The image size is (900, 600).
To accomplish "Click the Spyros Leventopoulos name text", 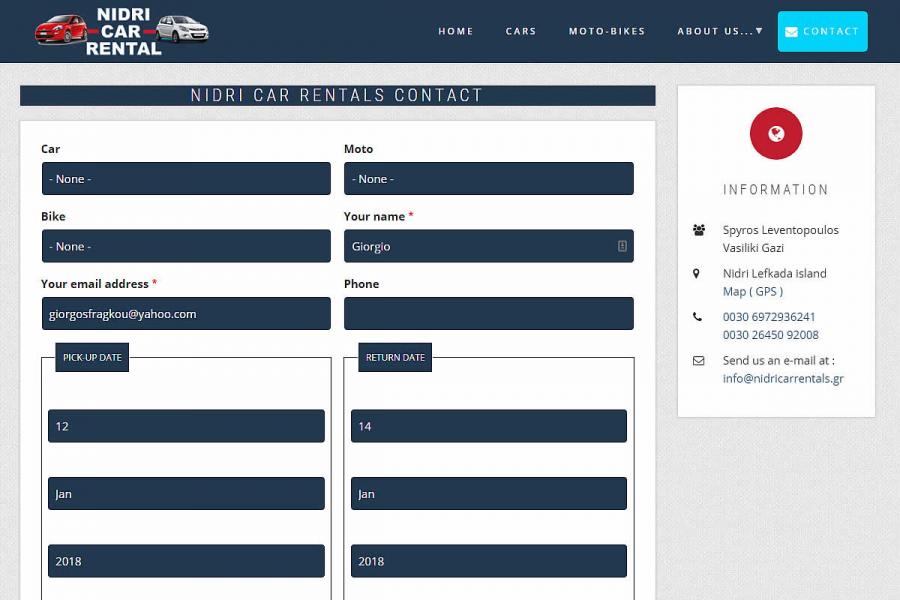I will (x=781, y=230).
